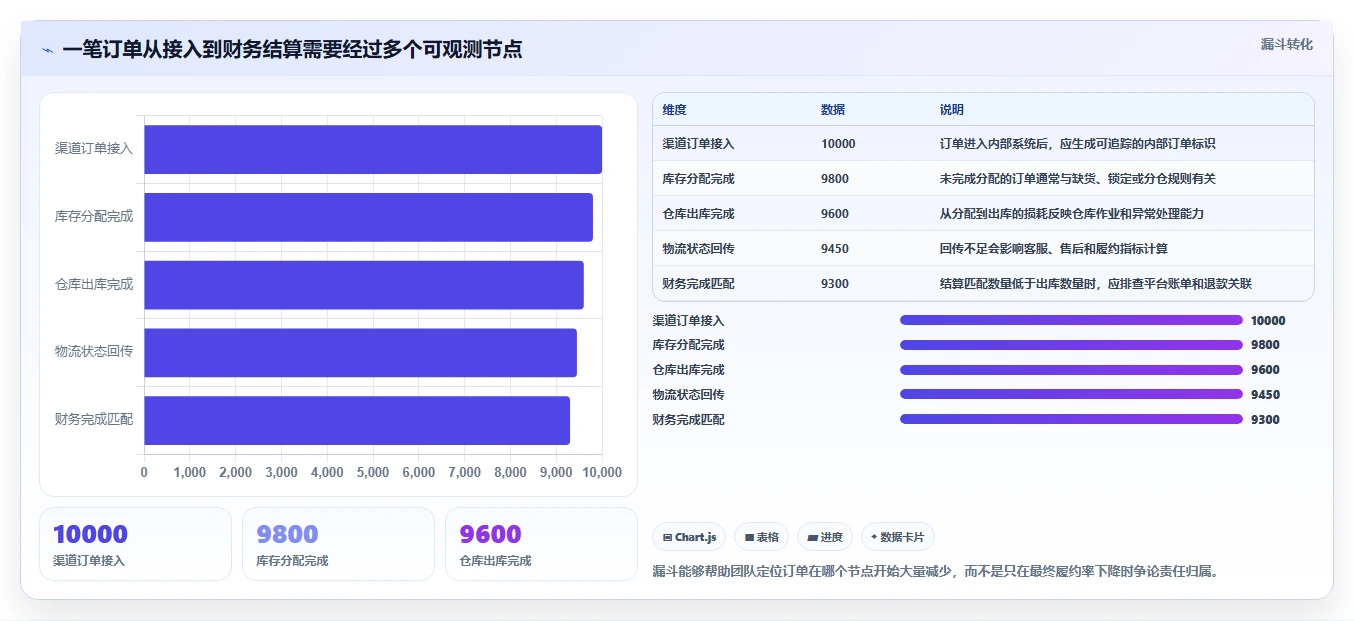The image size is (1354, 621).
Task: Click the 库存分配完成 y-axis label in the chart
Action: coord(94,217)
